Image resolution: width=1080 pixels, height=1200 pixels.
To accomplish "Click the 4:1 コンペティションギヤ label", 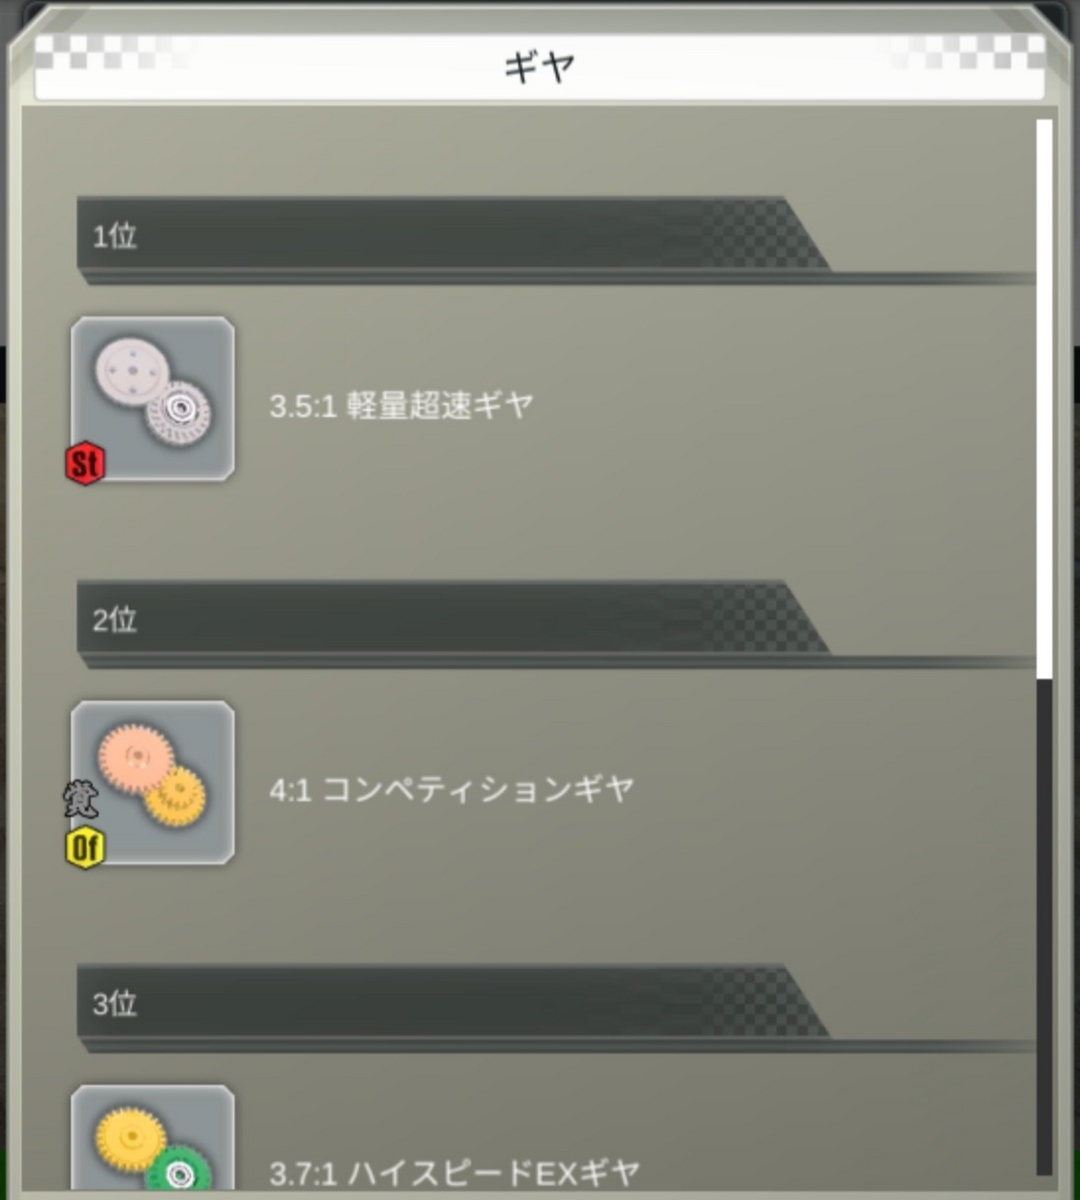I will point(451,789).
